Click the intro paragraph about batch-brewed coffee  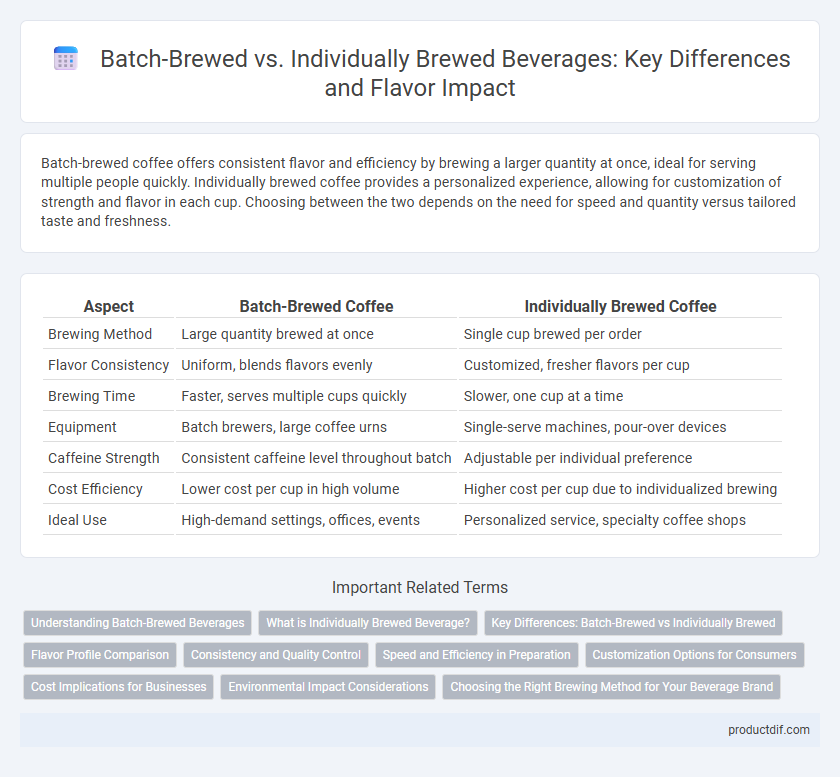pos(418,192)
